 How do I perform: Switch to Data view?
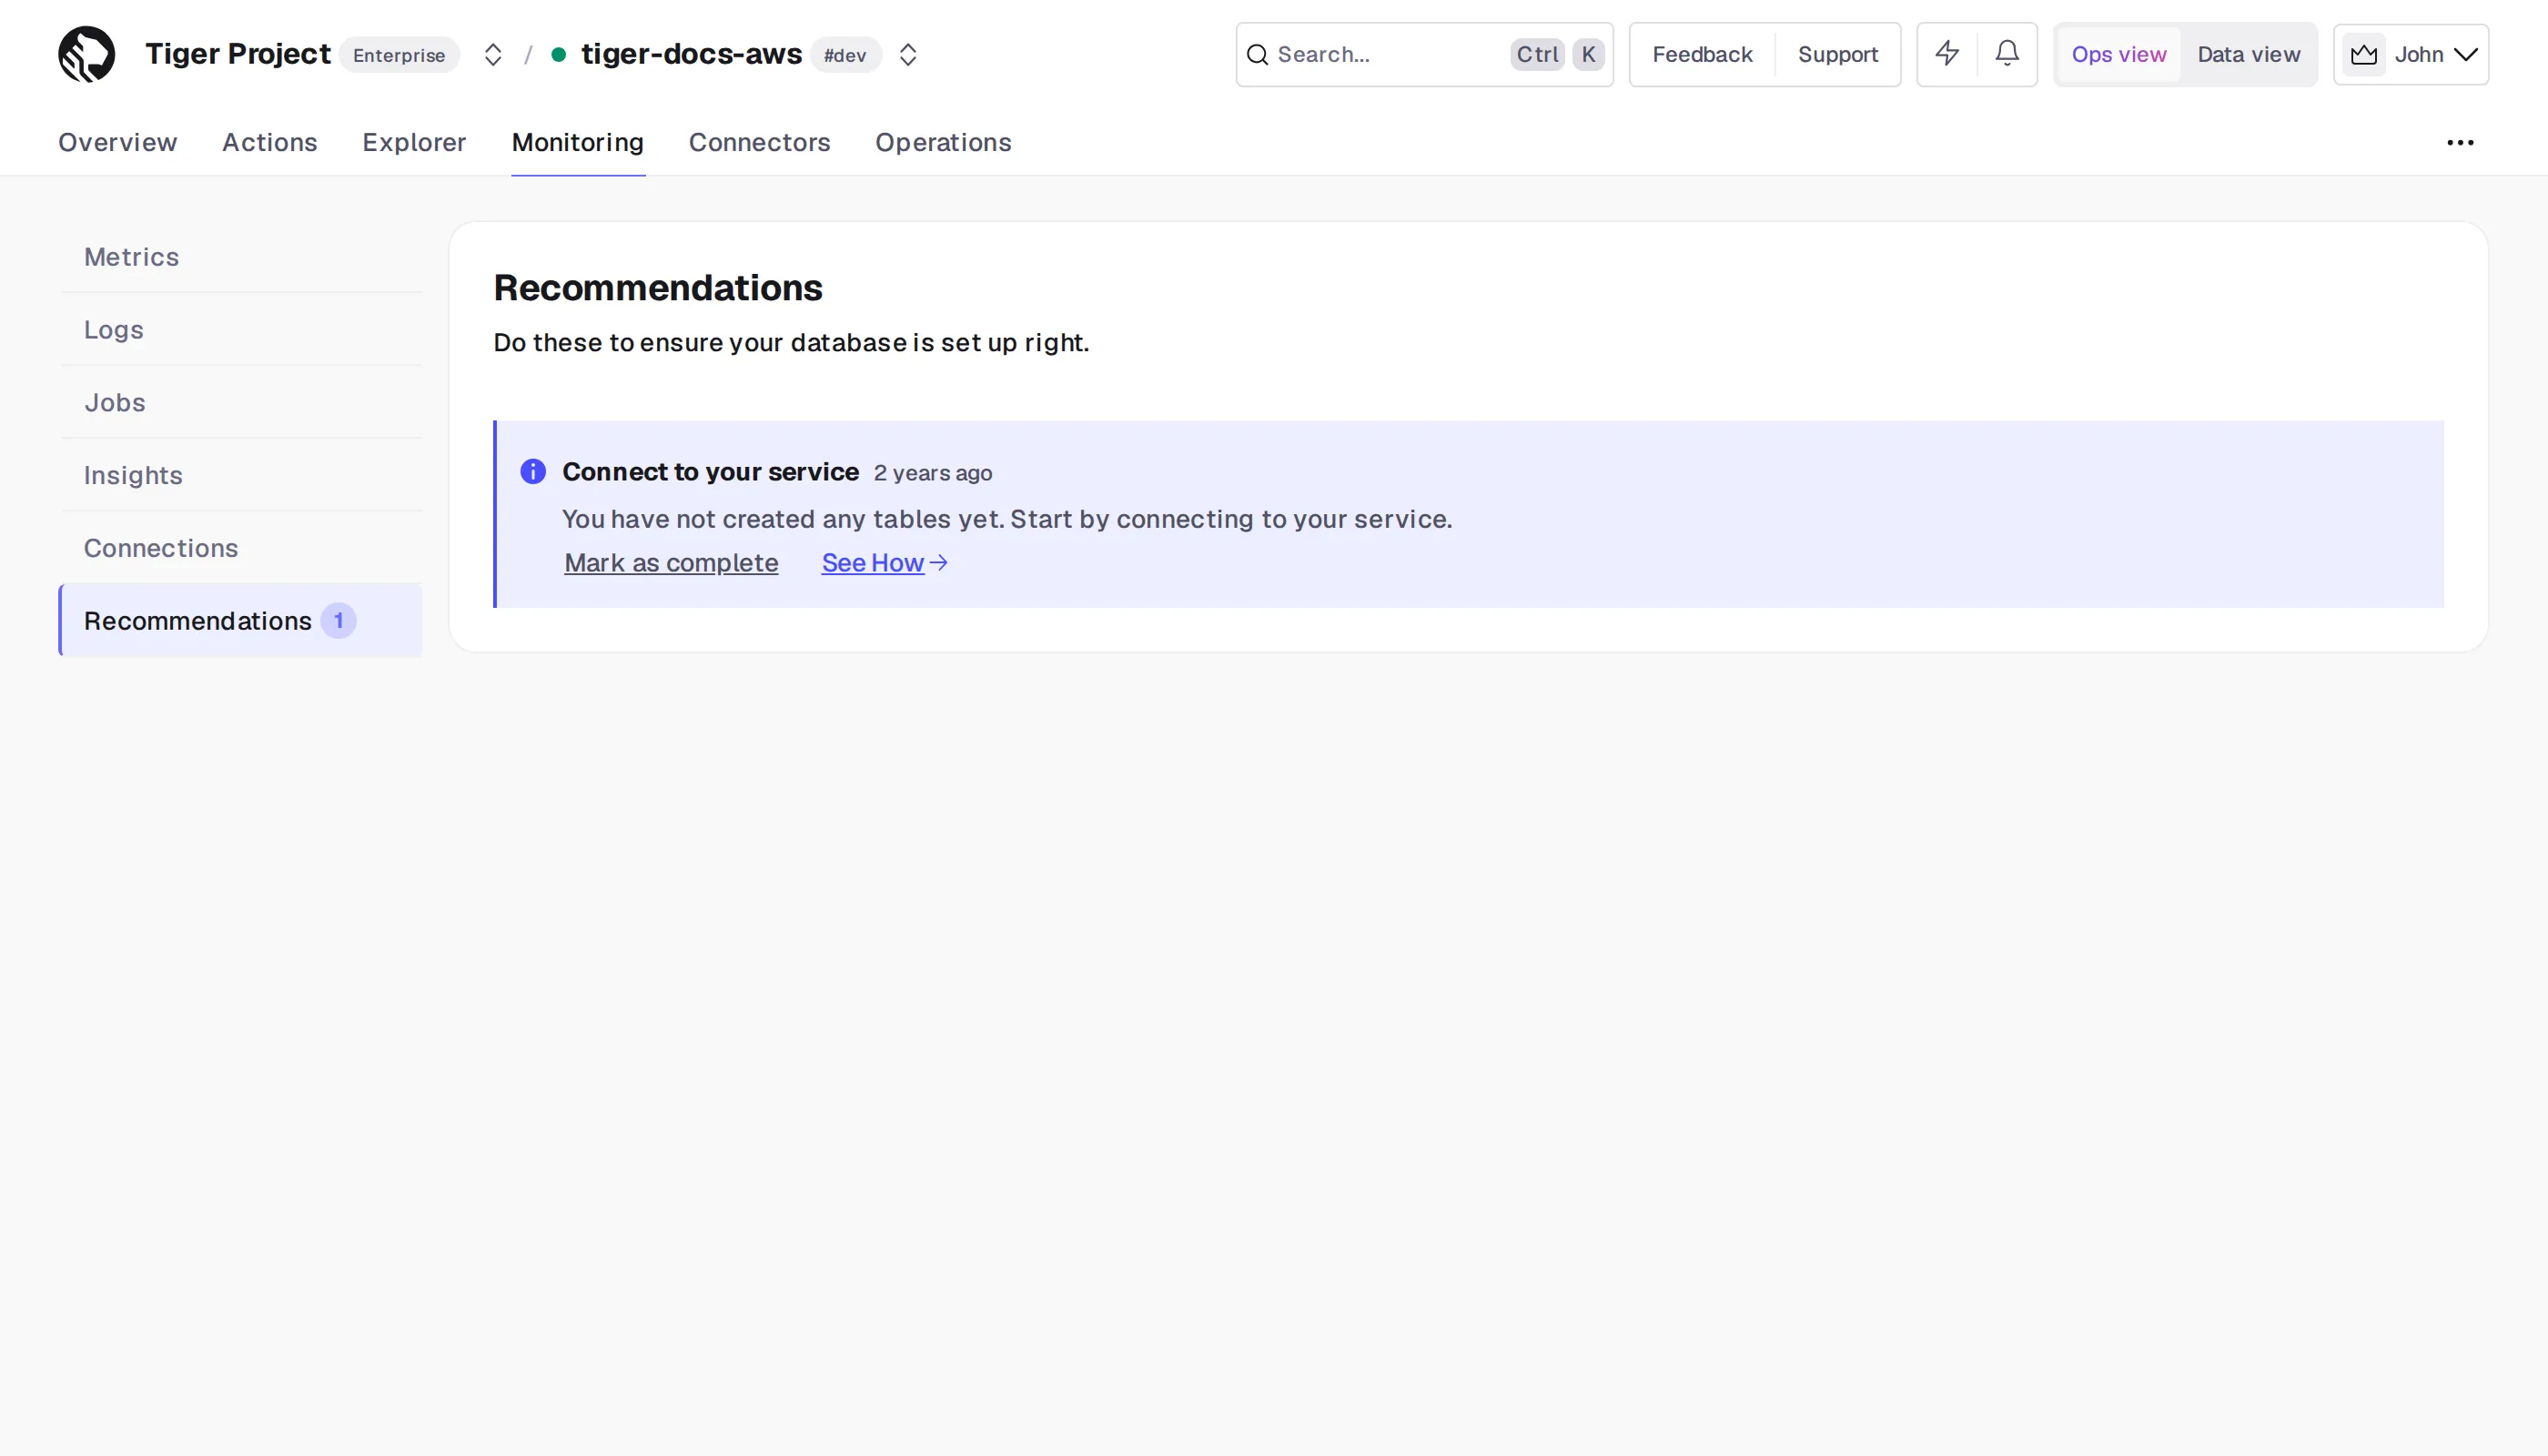pos(2249,55)
